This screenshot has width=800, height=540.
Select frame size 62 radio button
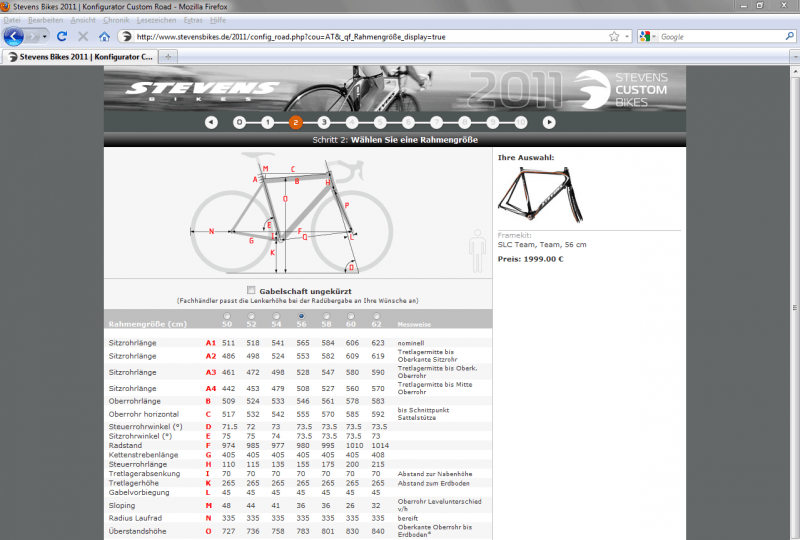pyautogui.click(x=376, y=316)
